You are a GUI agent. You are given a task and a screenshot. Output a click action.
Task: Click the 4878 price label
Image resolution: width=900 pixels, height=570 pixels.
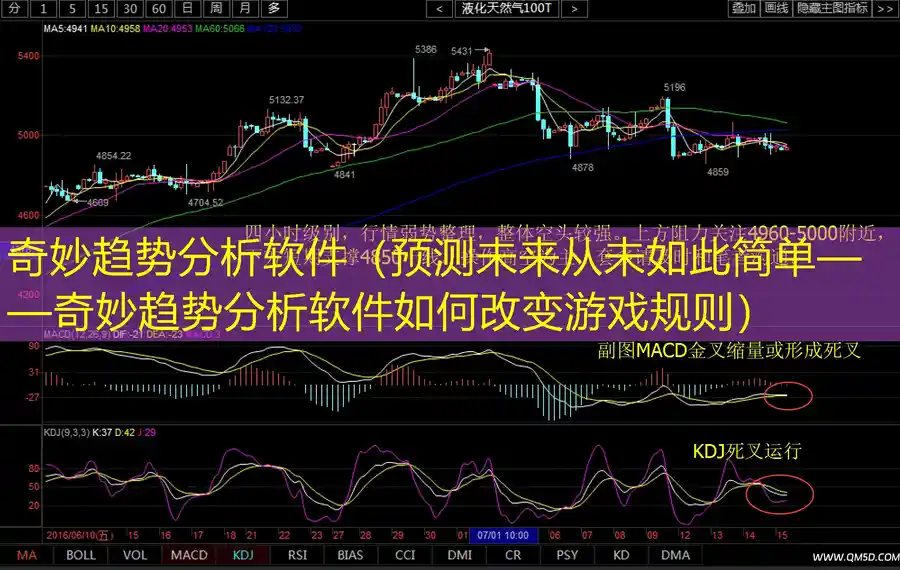point(583,168)
